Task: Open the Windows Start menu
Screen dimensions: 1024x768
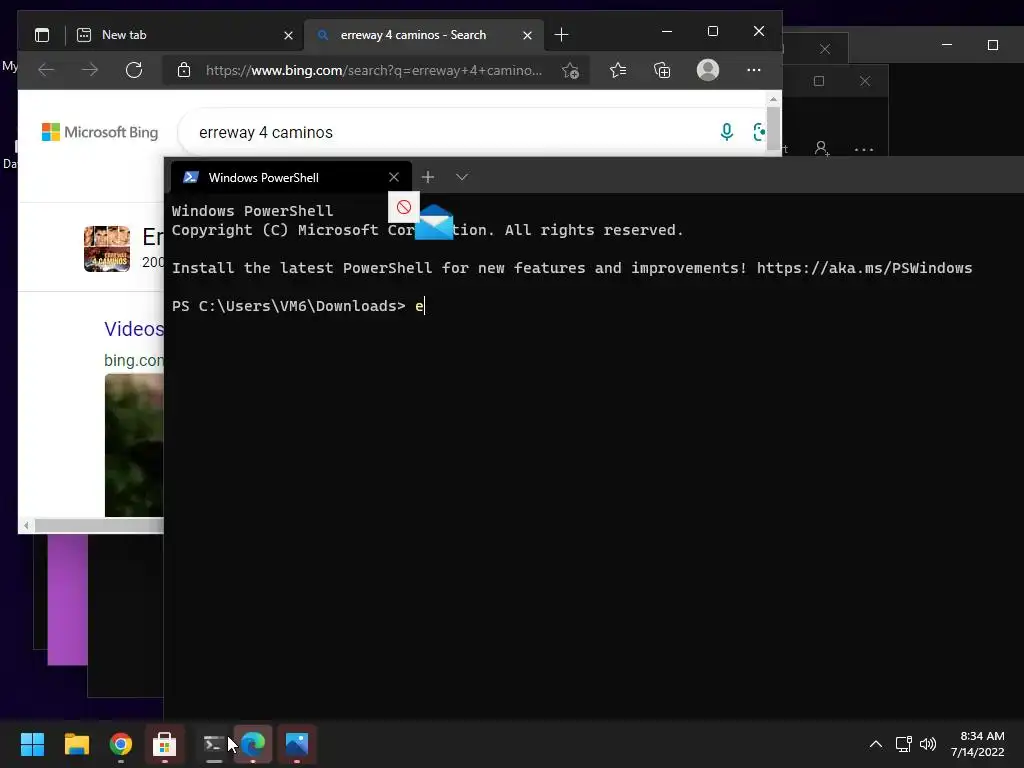Action: [32, 744]
